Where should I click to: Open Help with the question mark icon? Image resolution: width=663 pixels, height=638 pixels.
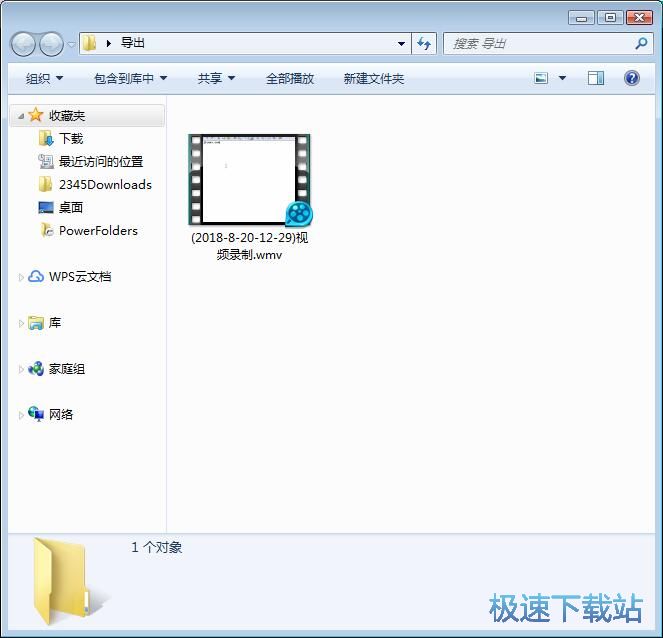631,78
